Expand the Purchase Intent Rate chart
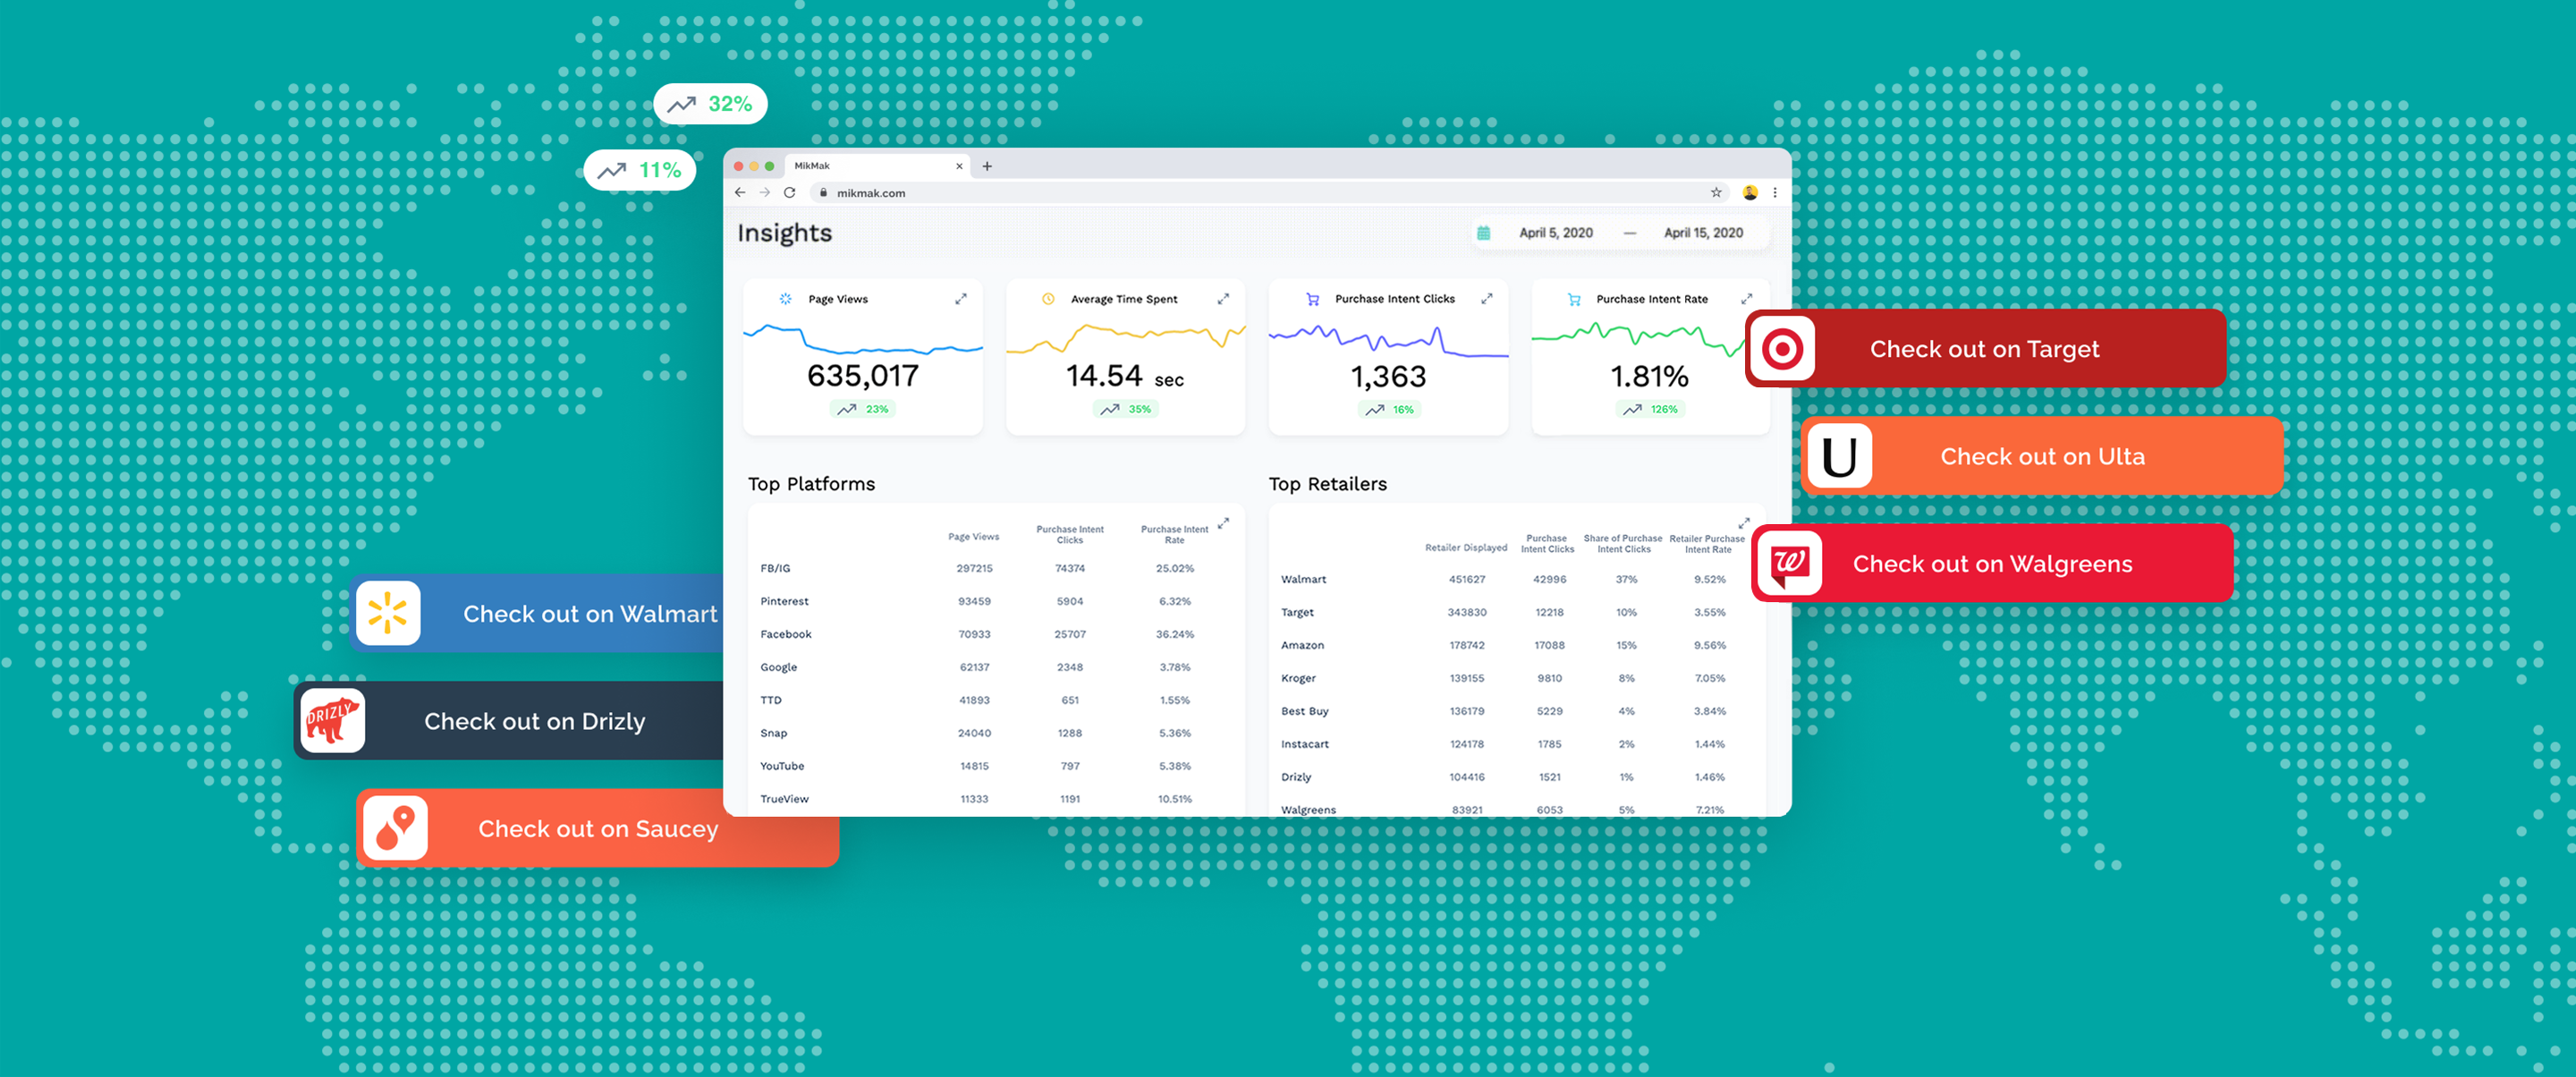The height and width of the screenshot is (1077, 2576). tap(1747, 298)
